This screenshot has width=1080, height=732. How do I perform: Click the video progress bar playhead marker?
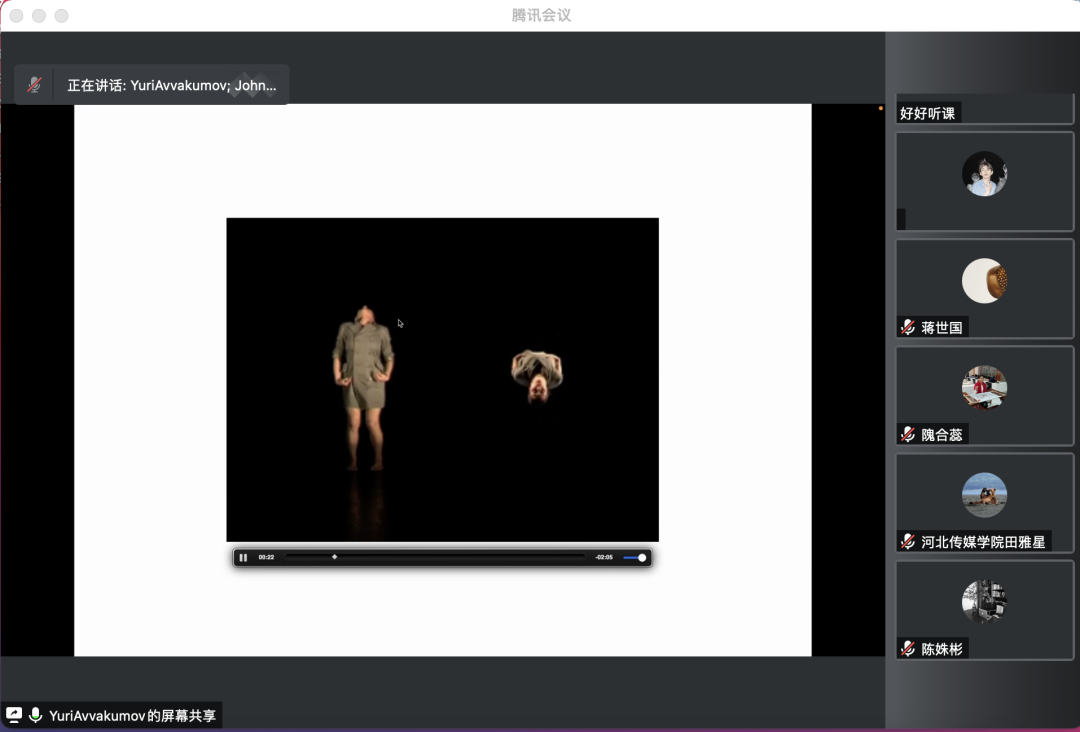[x=334, y=557]
